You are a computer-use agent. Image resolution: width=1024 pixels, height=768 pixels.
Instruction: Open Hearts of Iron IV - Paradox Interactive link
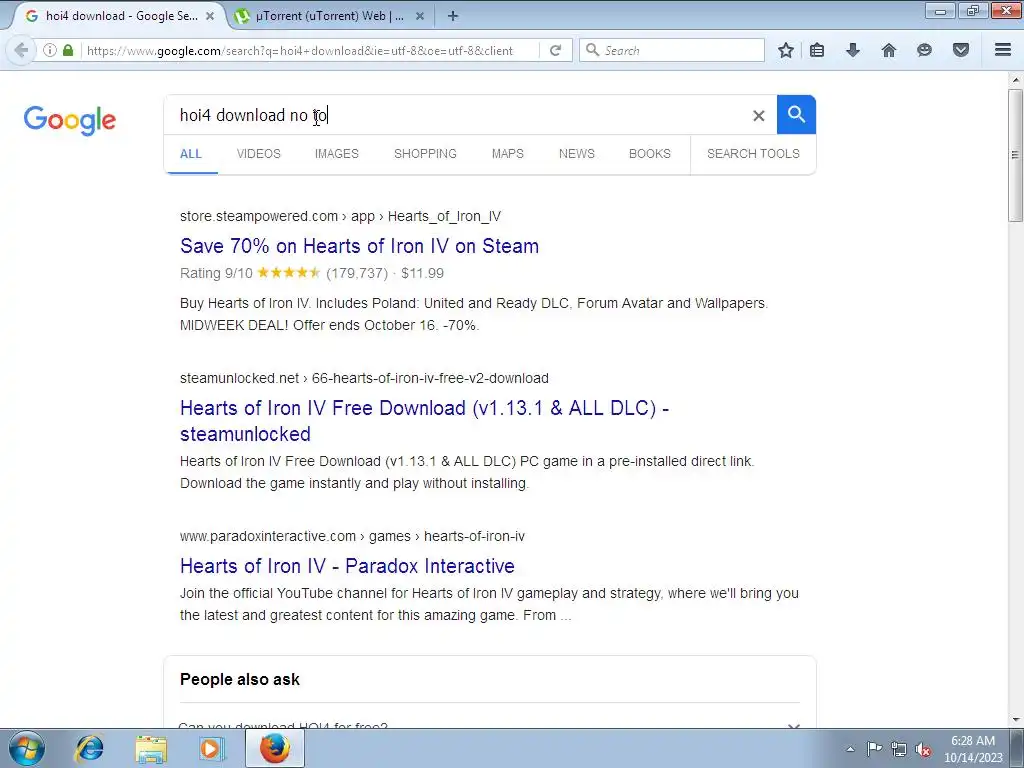pyautogui.click(x=347, y=566)
